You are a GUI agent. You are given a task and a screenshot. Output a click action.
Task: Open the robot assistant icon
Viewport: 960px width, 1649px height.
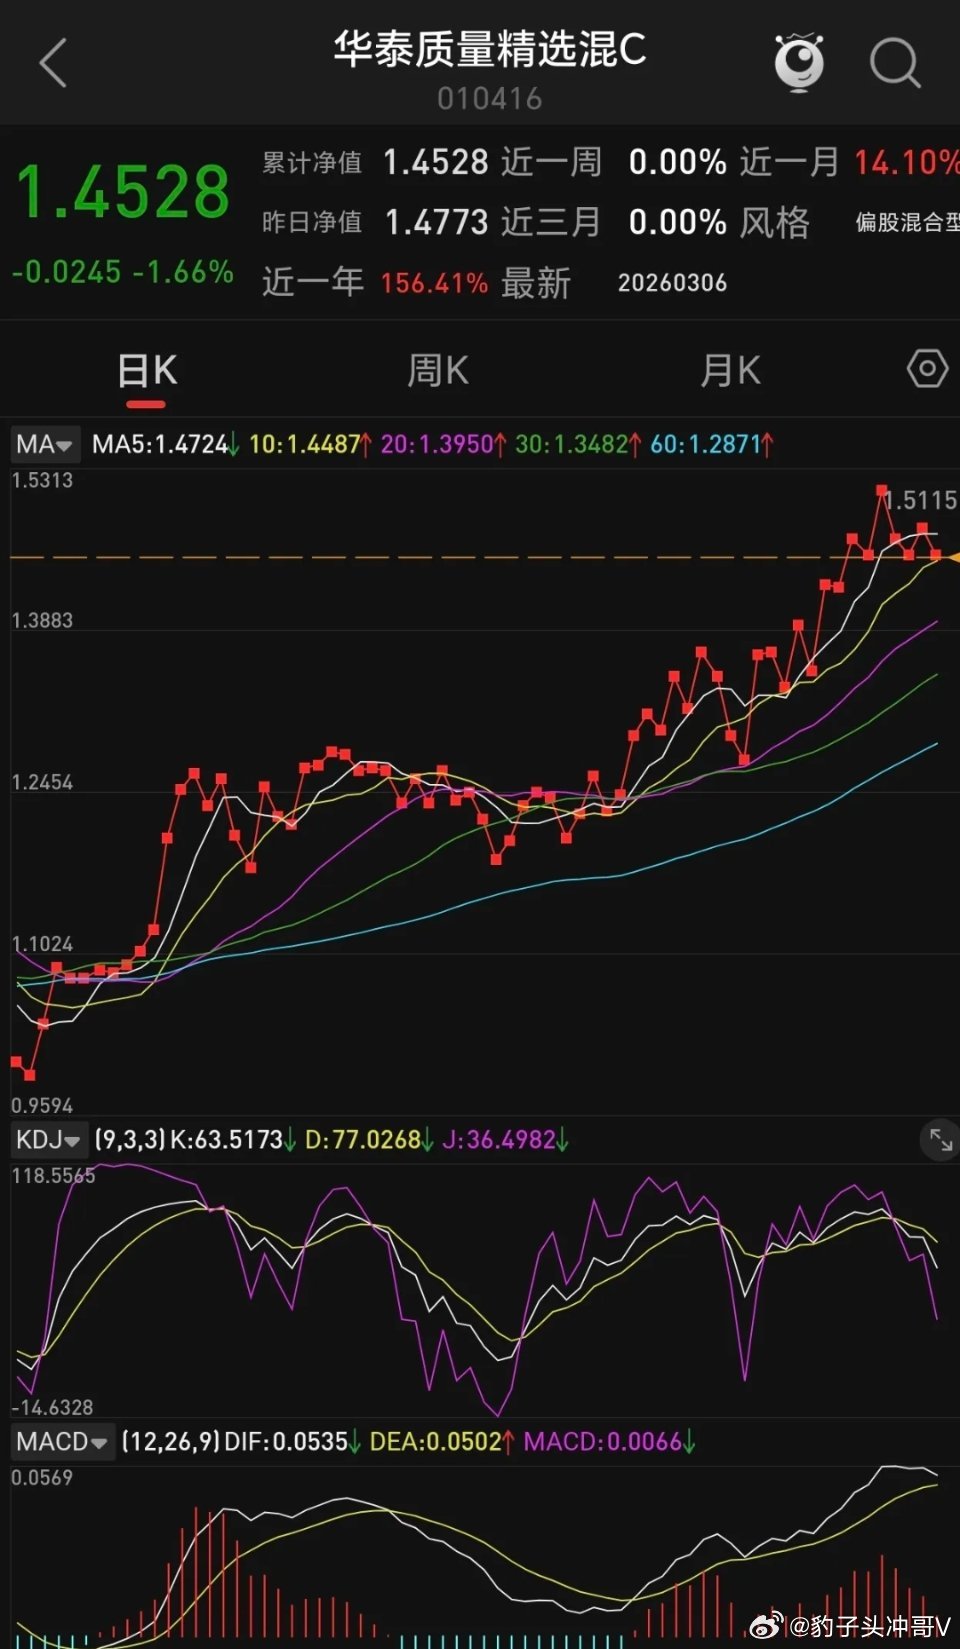(x=799, y=62)
